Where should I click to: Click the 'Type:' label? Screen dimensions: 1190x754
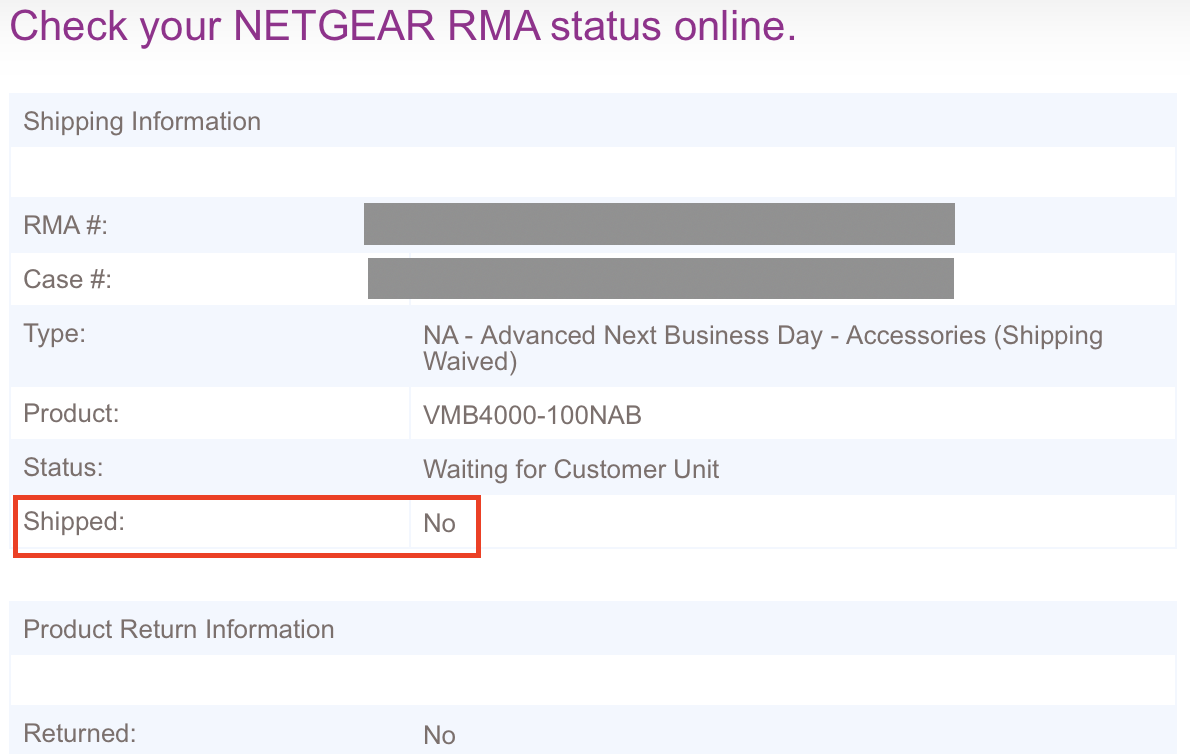[55, 334]
